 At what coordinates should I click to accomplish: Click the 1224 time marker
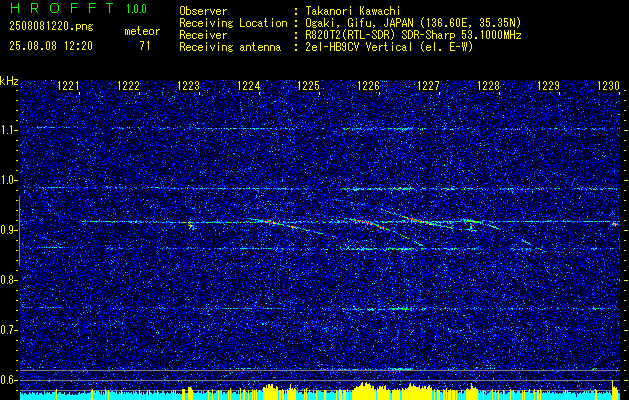click(x=248, y=86)
